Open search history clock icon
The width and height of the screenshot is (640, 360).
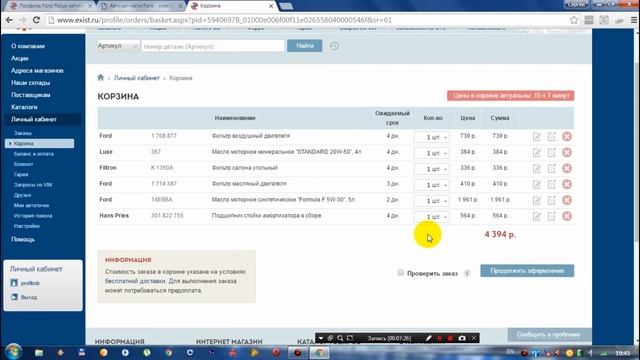tap(334, 46)
